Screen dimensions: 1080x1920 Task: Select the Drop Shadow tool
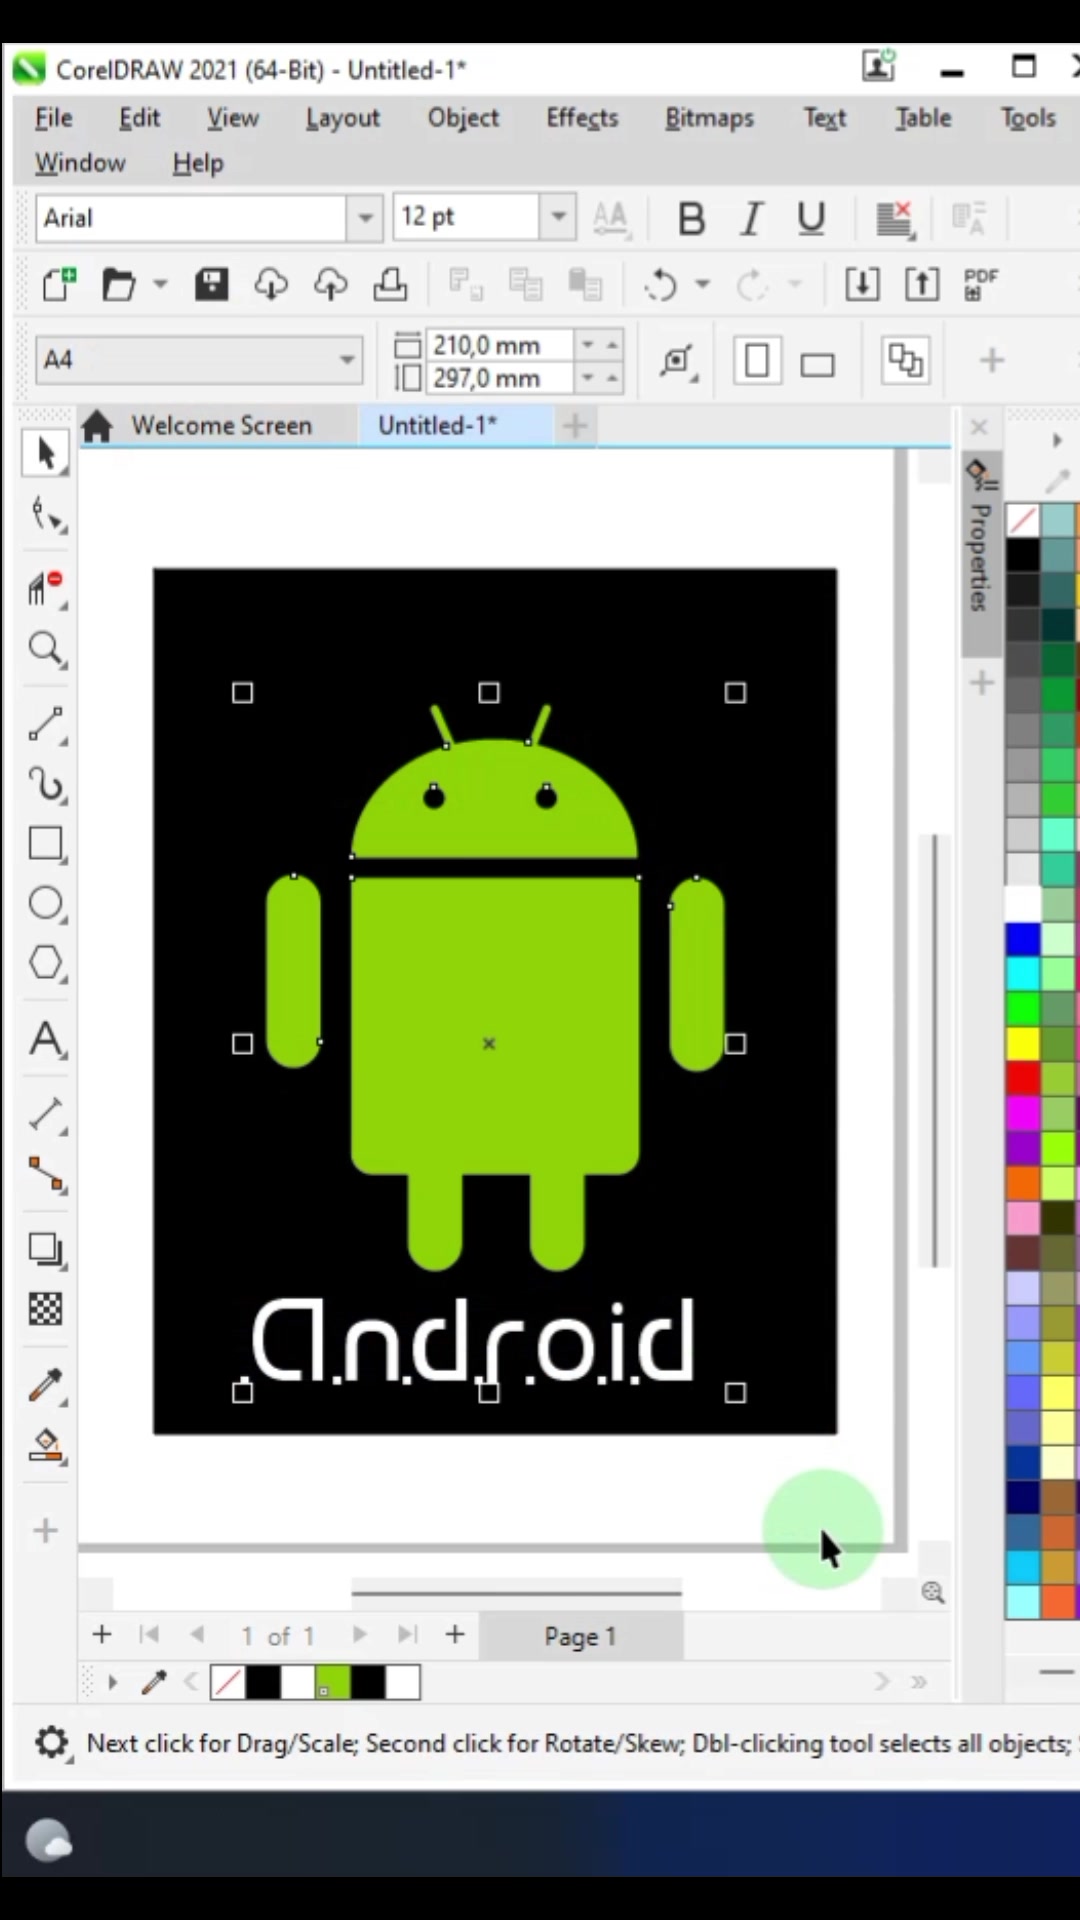point(46,1250)
